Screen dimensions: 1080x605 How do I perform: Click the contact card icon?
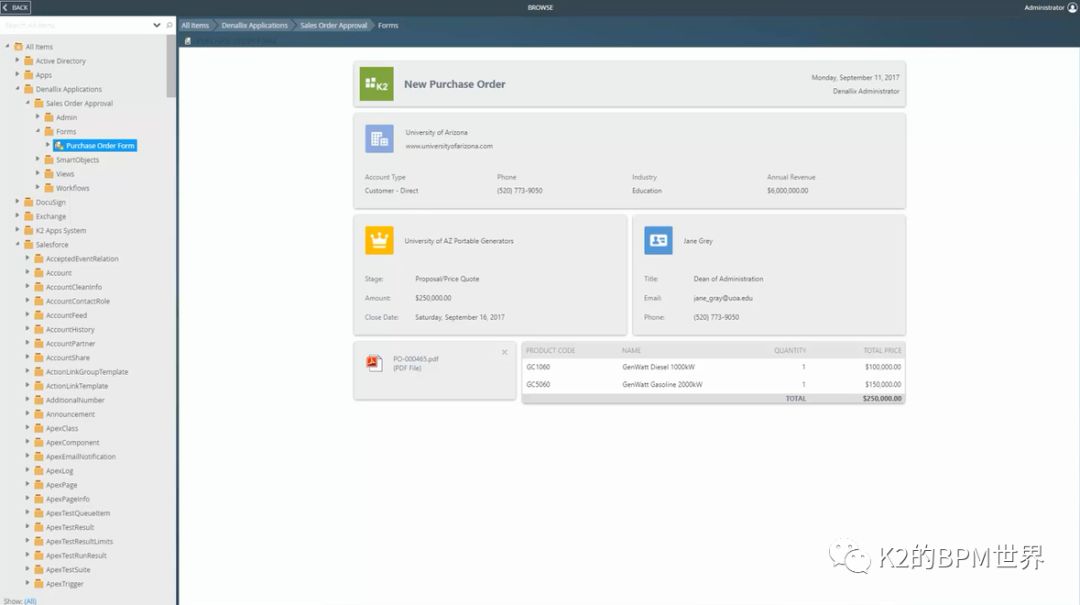pyautogui.click(x=658, y=240)
